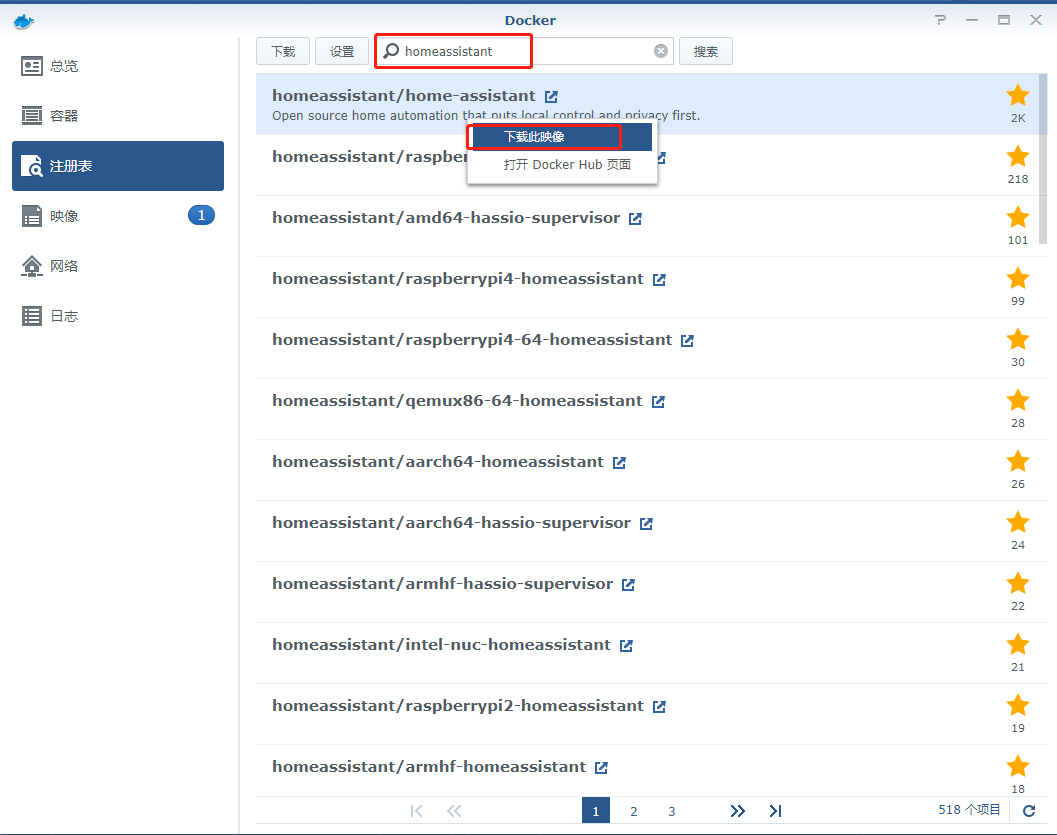The width and height of the screenshot is (1057, 835).
Task: Click the star icon rated 21
Action: tap(1018, 644)
